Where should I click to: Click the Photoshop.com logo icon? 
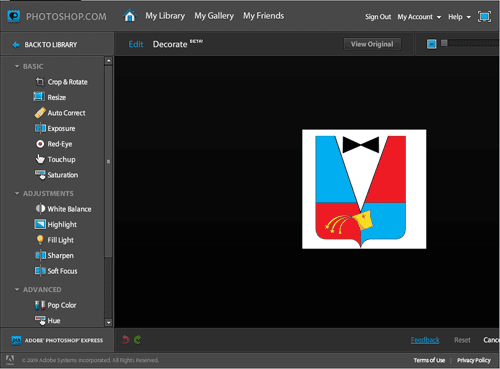(14, 16)
